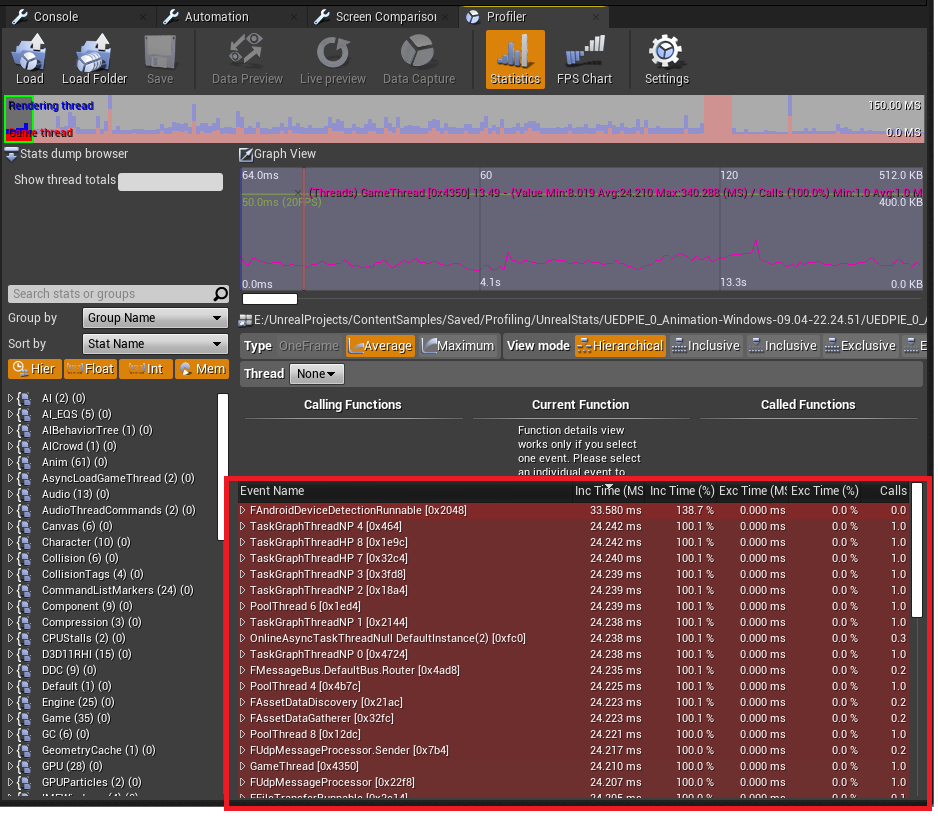The height and width of the screenshot is (819, 938).
Task: Switch to Hierarchical view mode
Action: click(x=620, y=346)
